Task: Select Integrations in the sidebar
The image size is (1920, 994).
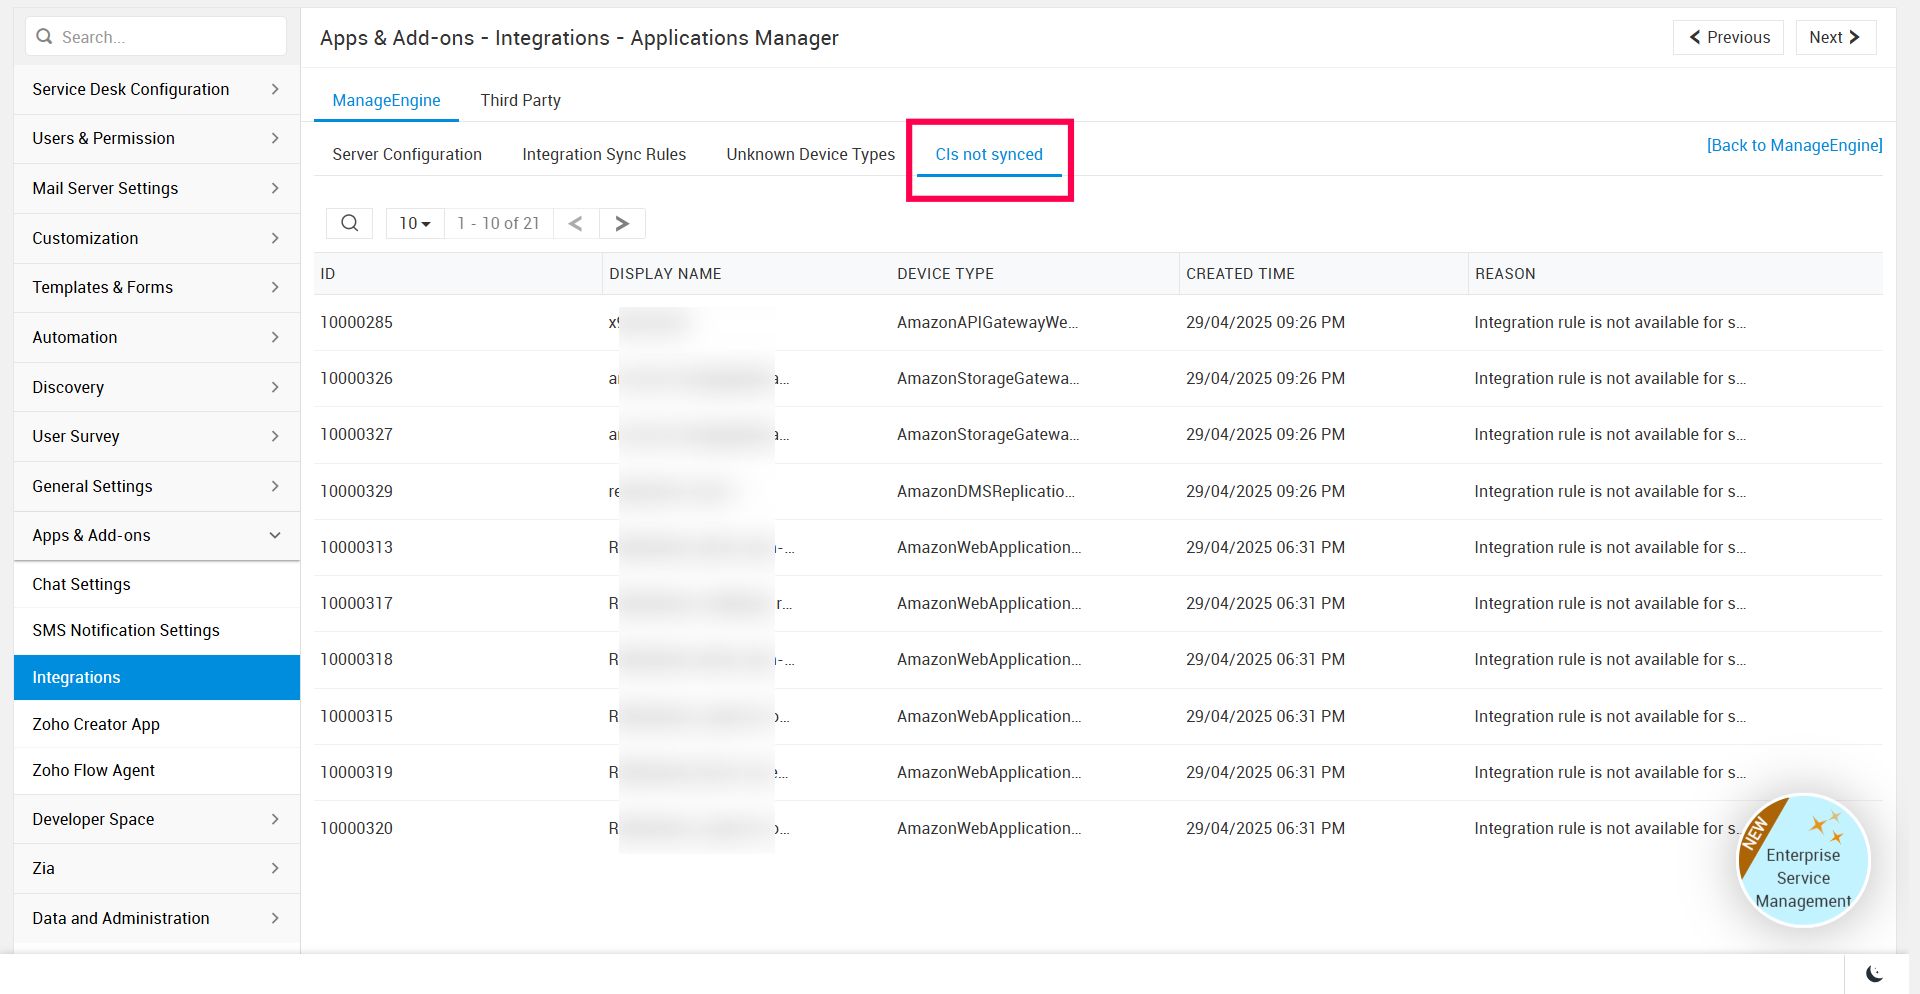Action: (x=157, y=677)
